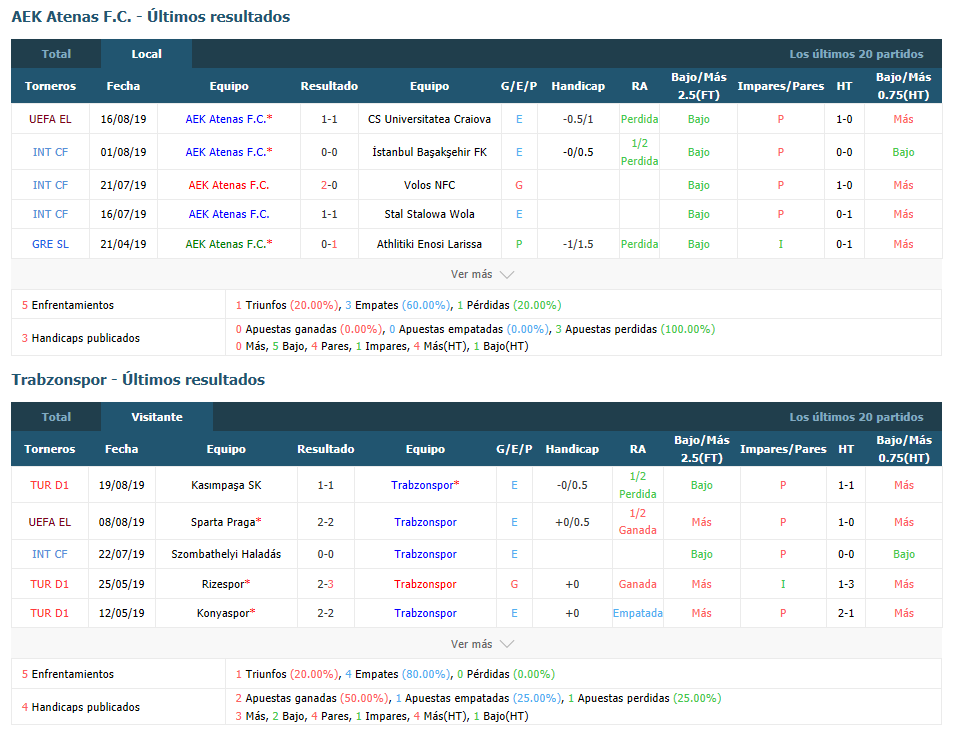Click the date 16/08/19
This screenshot has width=955, height=736.
(123, 119)
